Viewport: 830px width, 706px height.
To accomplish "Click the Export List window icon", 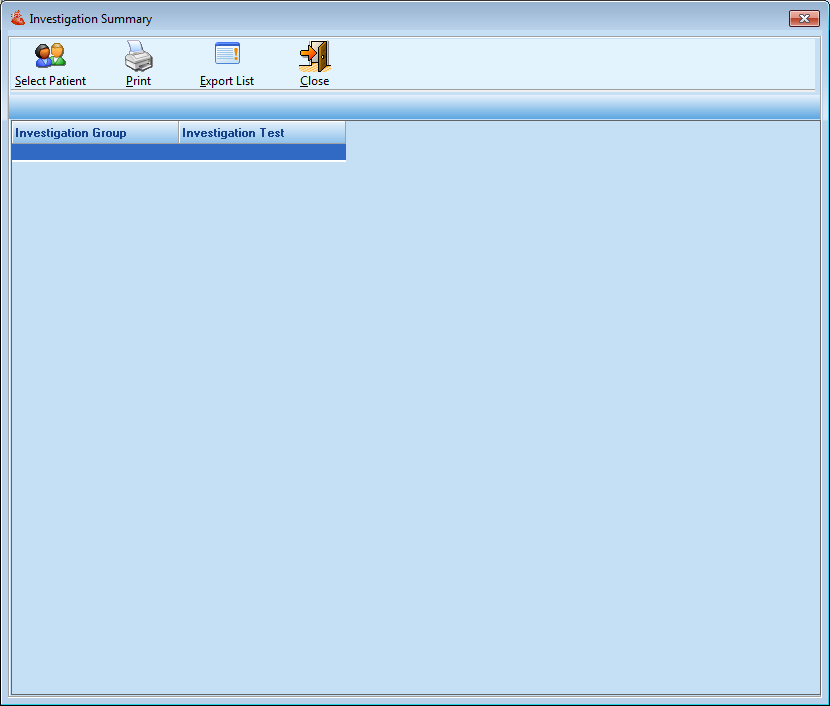I will click(227, 54).
